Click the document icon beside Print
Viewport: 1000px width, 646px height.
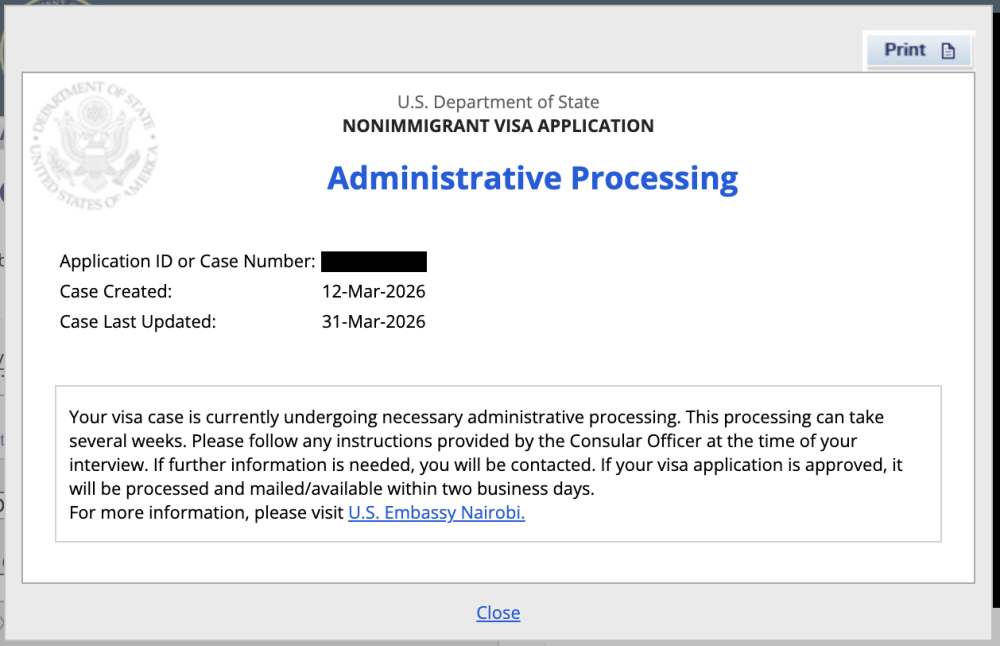point(948,51)
